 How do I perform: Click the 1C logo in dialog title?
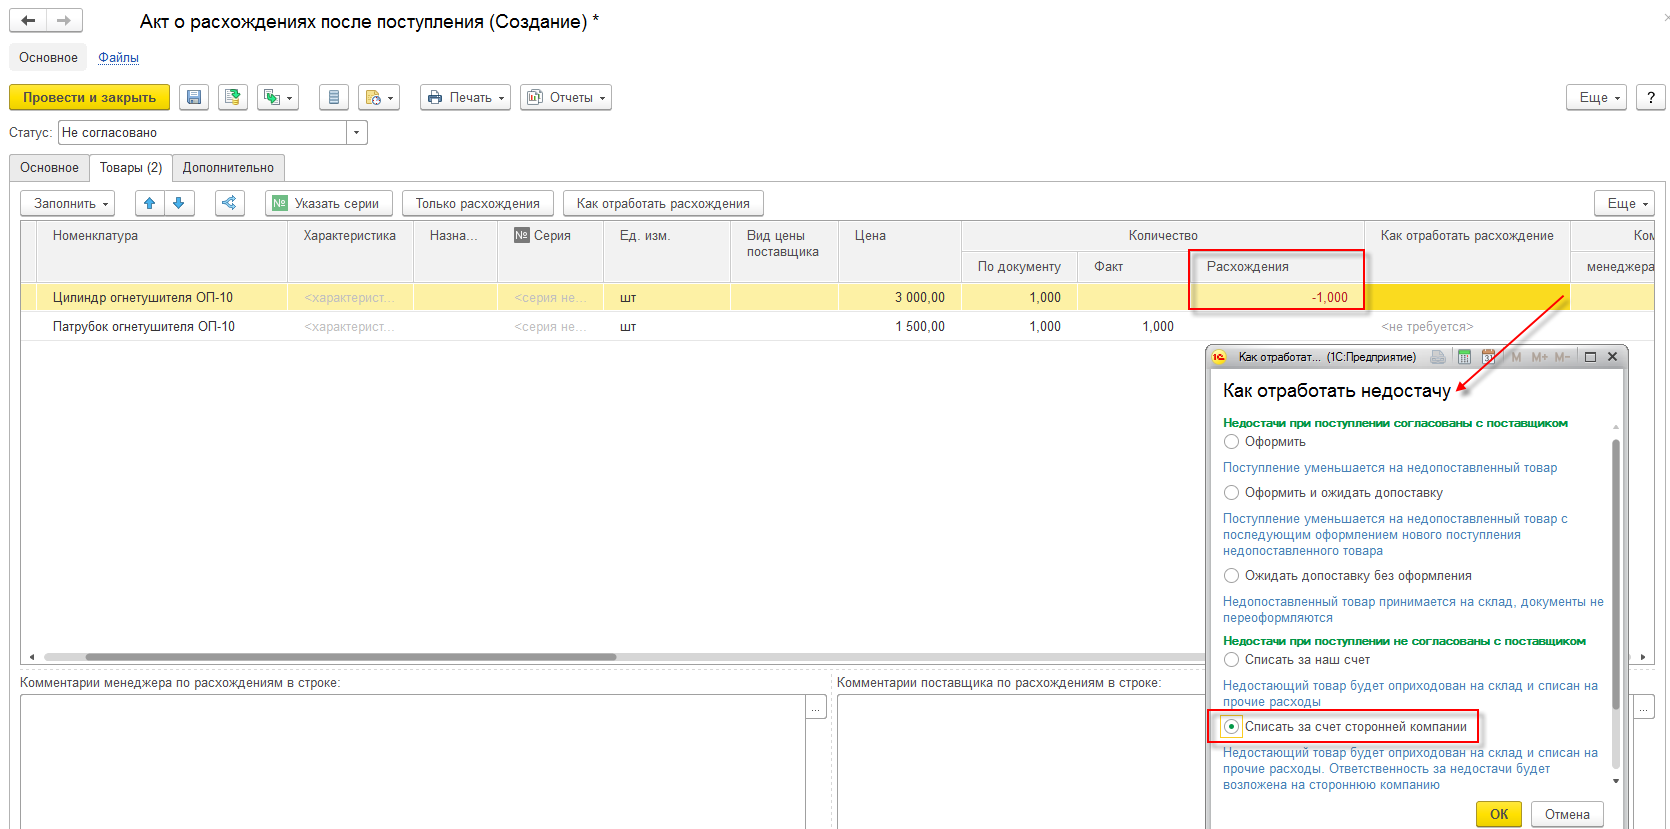(x=1219, y=357)
